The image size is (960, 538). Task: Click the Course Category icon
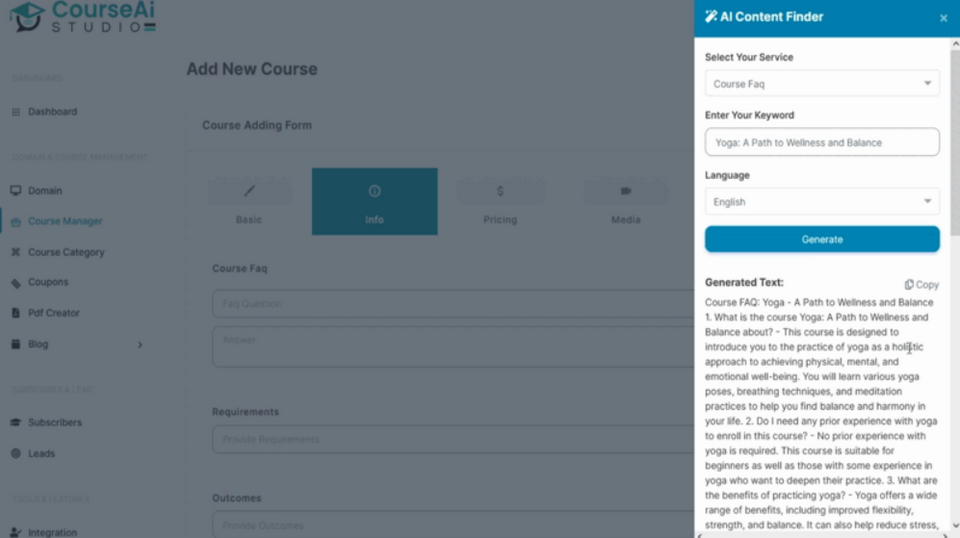pyautogui.click(x=16, y=252)
